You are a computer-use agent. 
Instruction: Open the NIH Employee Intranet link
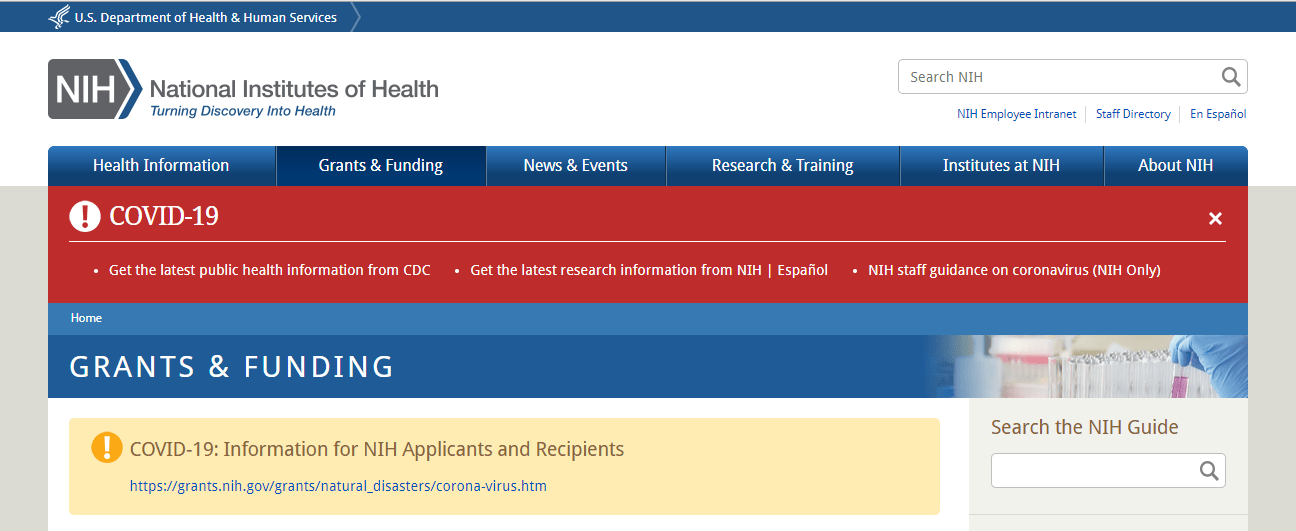click(x=1017, y=114)
